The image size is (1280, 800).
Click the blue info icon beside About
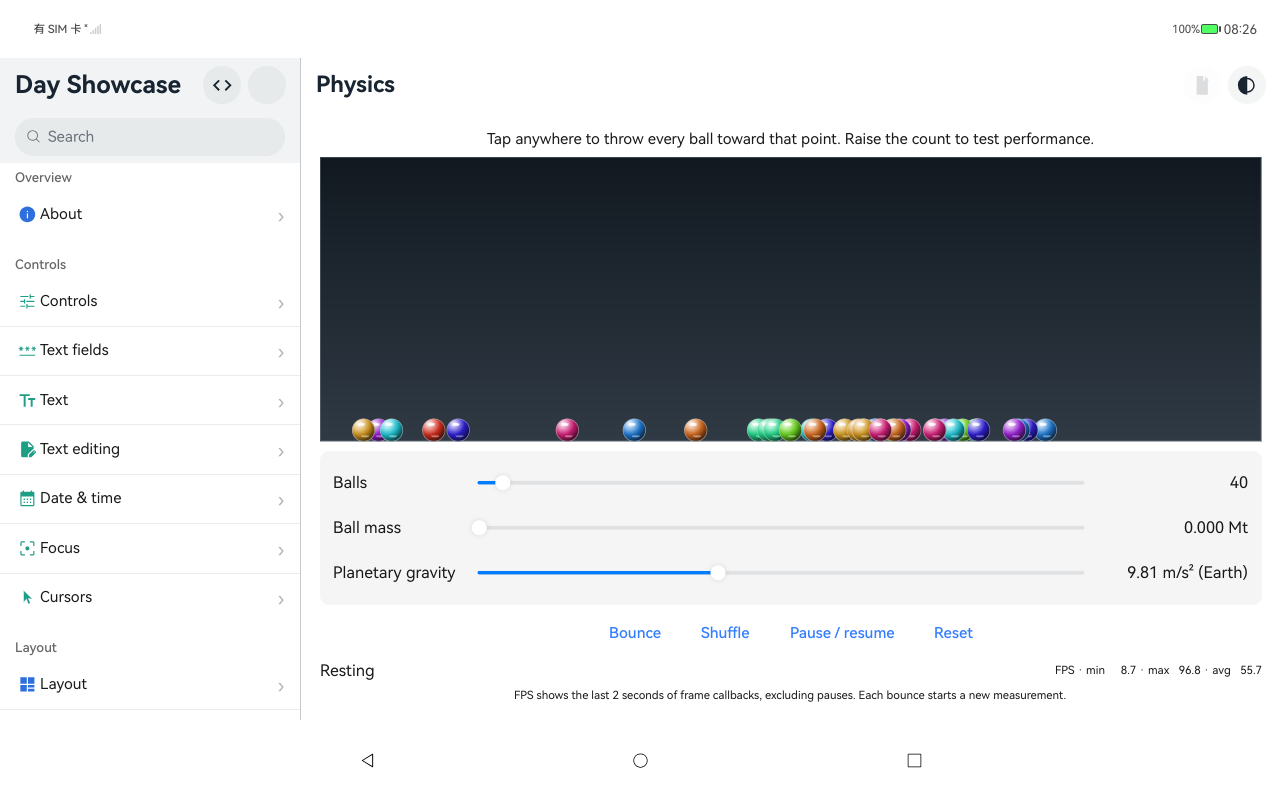pyautogui.click(x=27, y=214)
